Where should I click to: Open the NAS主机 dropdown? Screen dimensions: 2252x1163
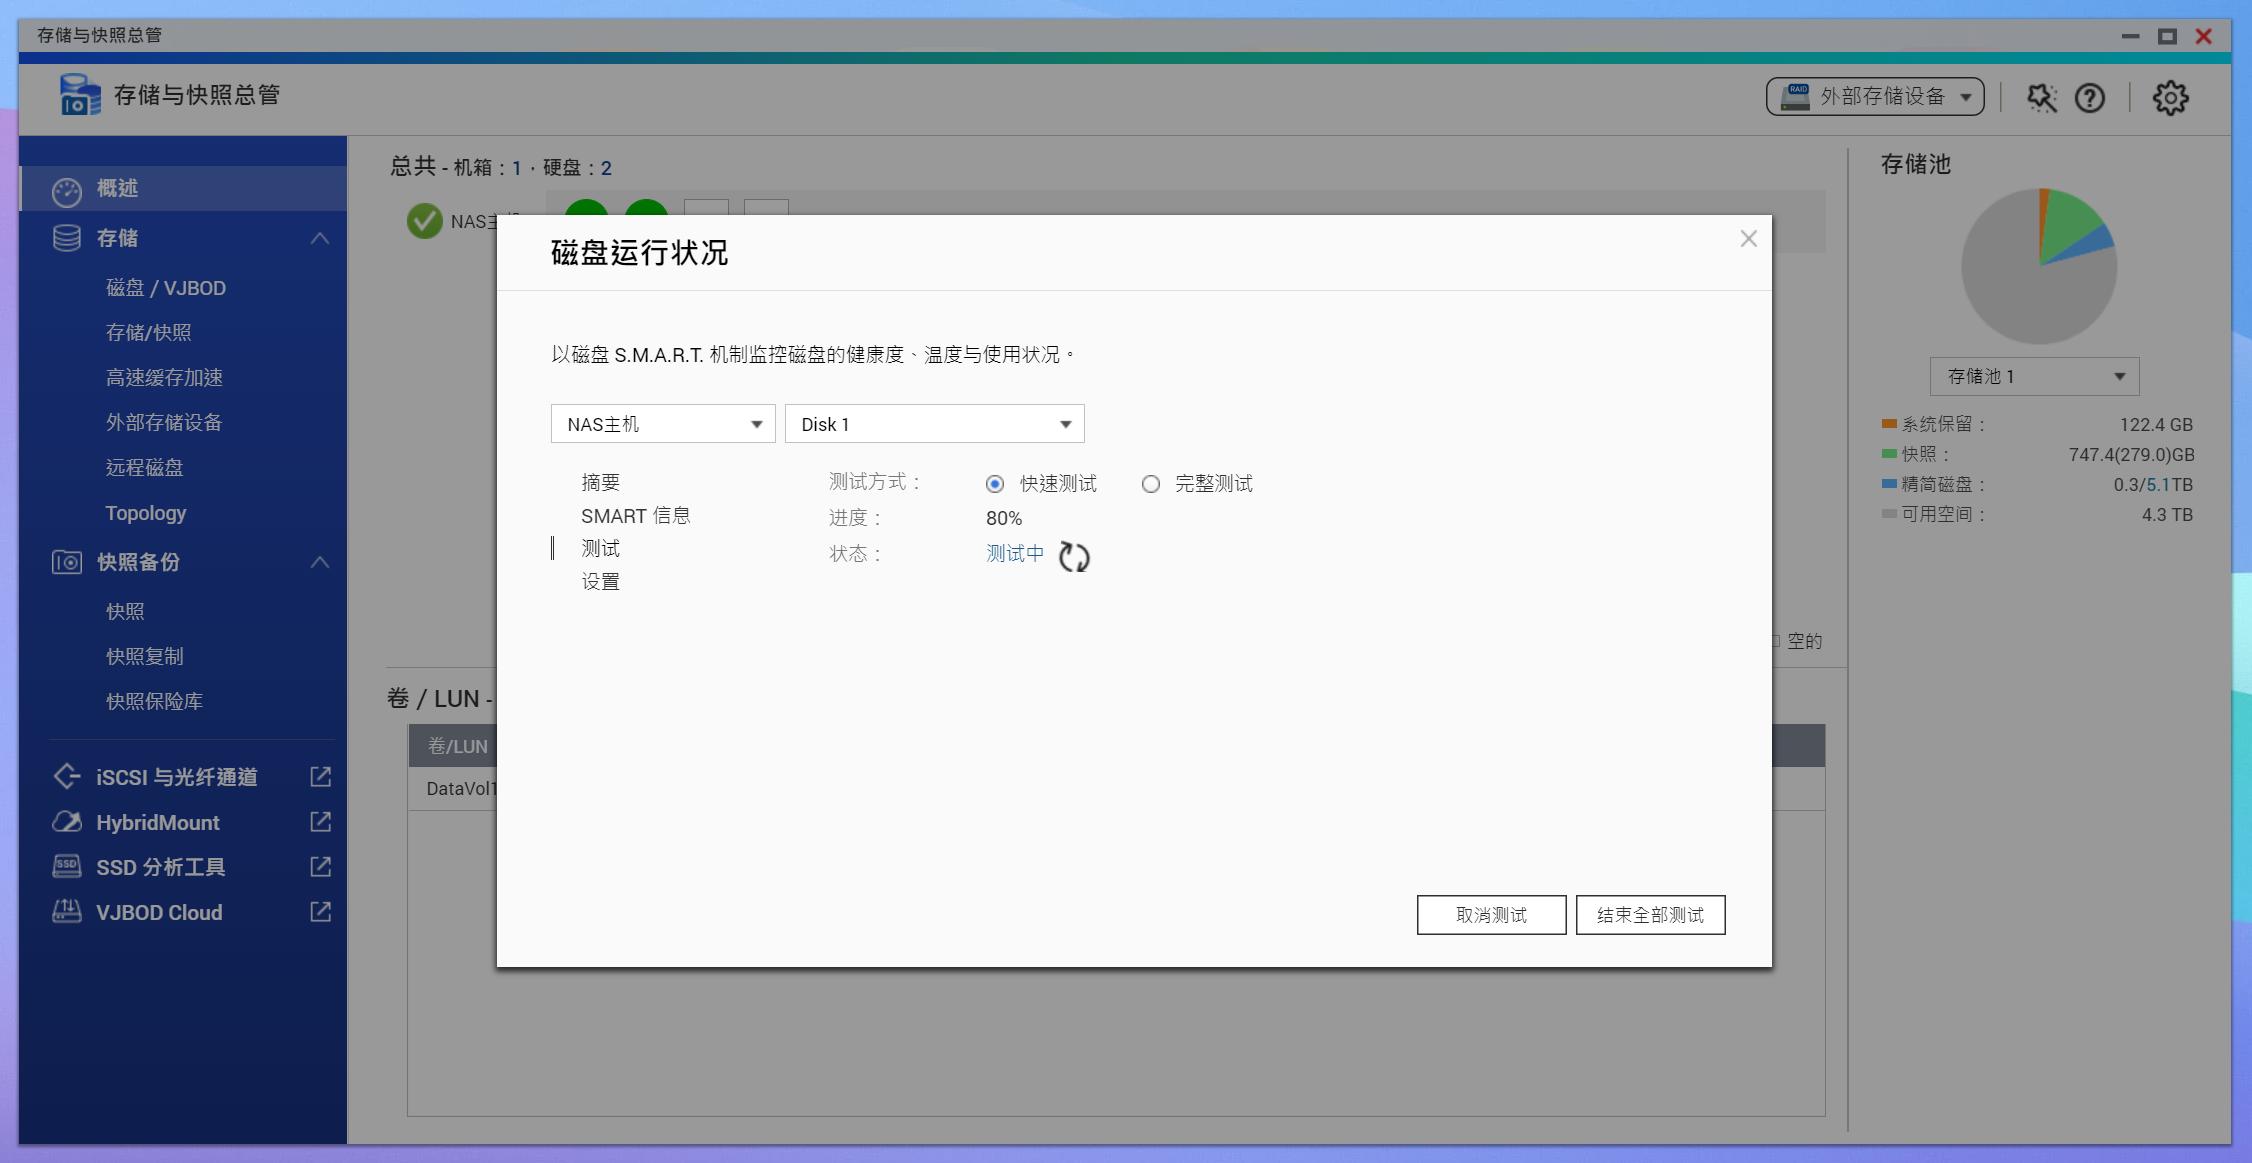coord(662,423)
